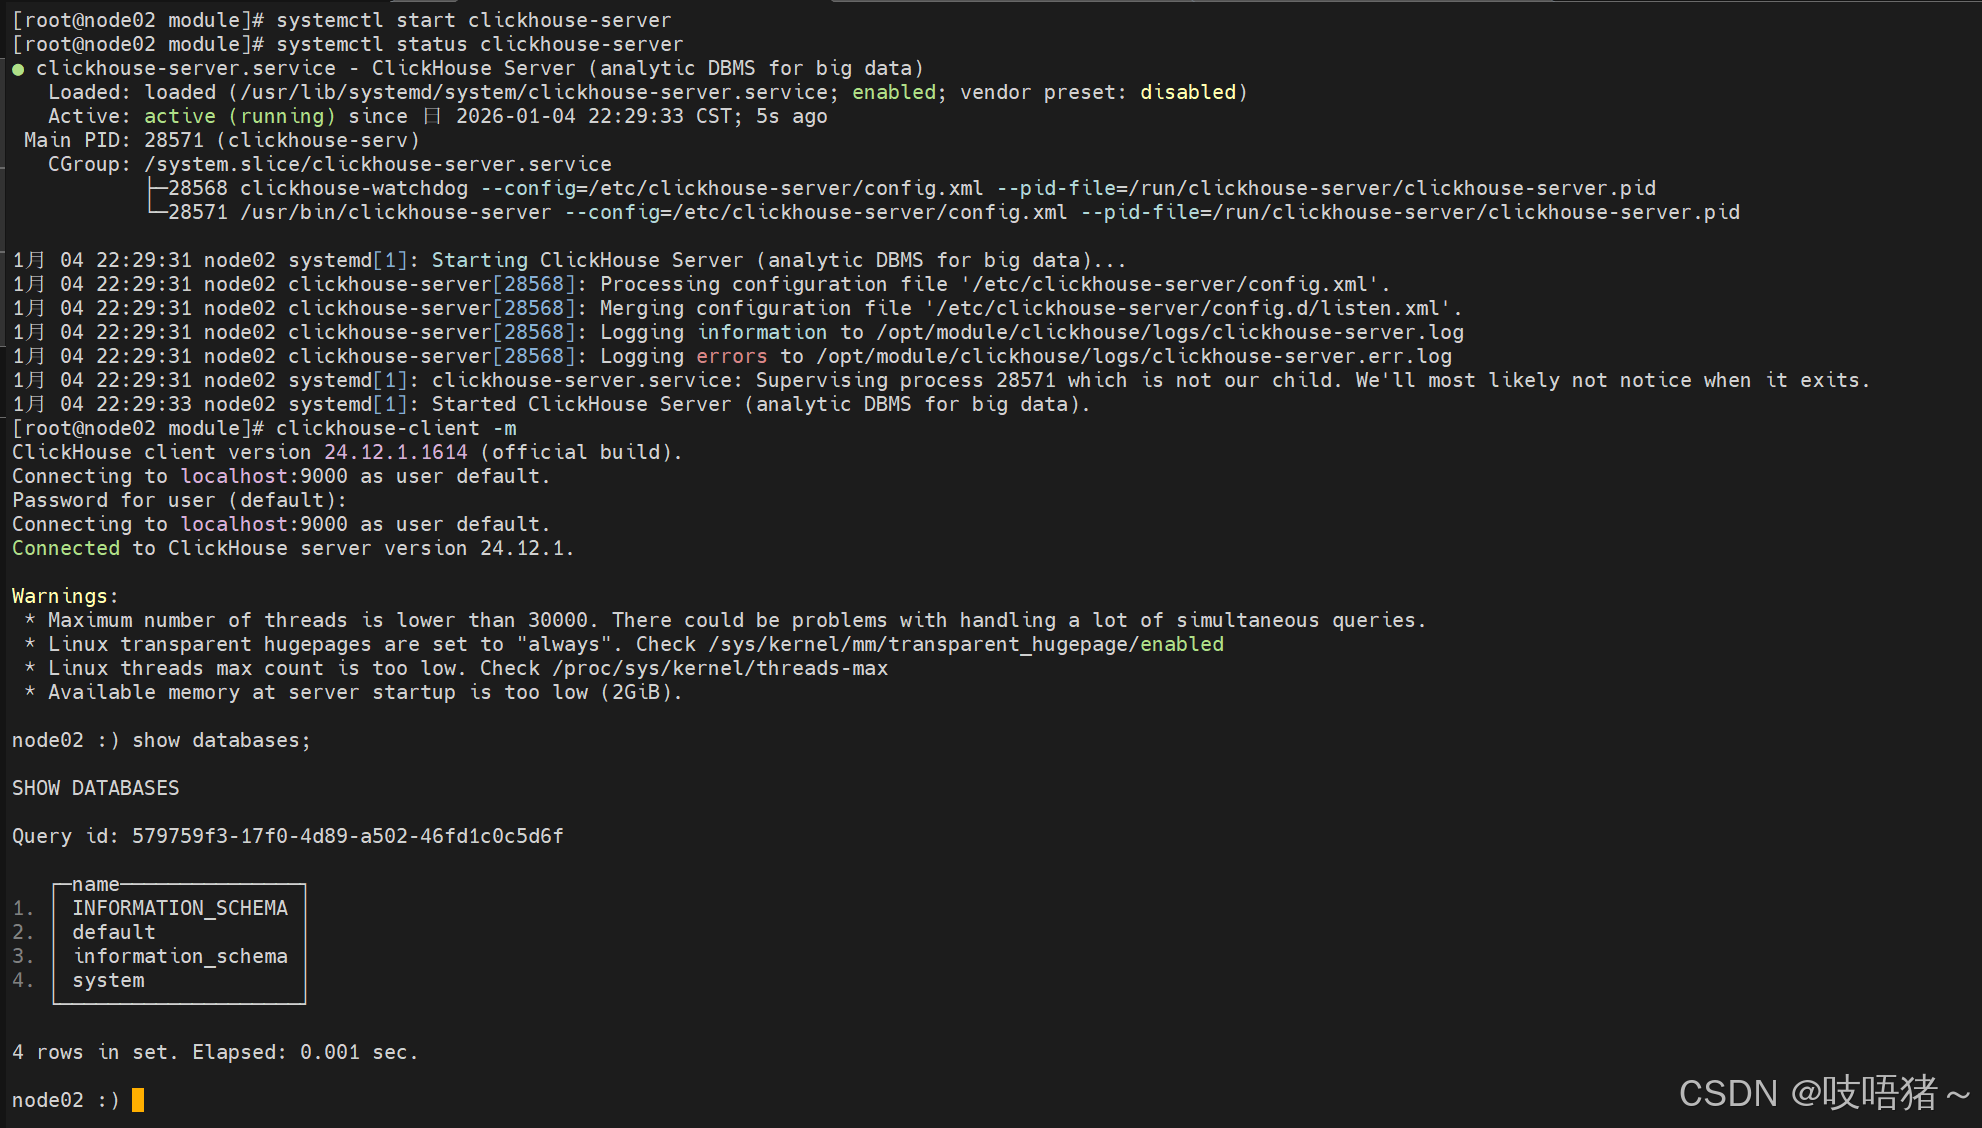The height and width of the screenshot is (1128, 1982).
Task: Click the red 'errors' word in log line
Action: tap(732, 356)
